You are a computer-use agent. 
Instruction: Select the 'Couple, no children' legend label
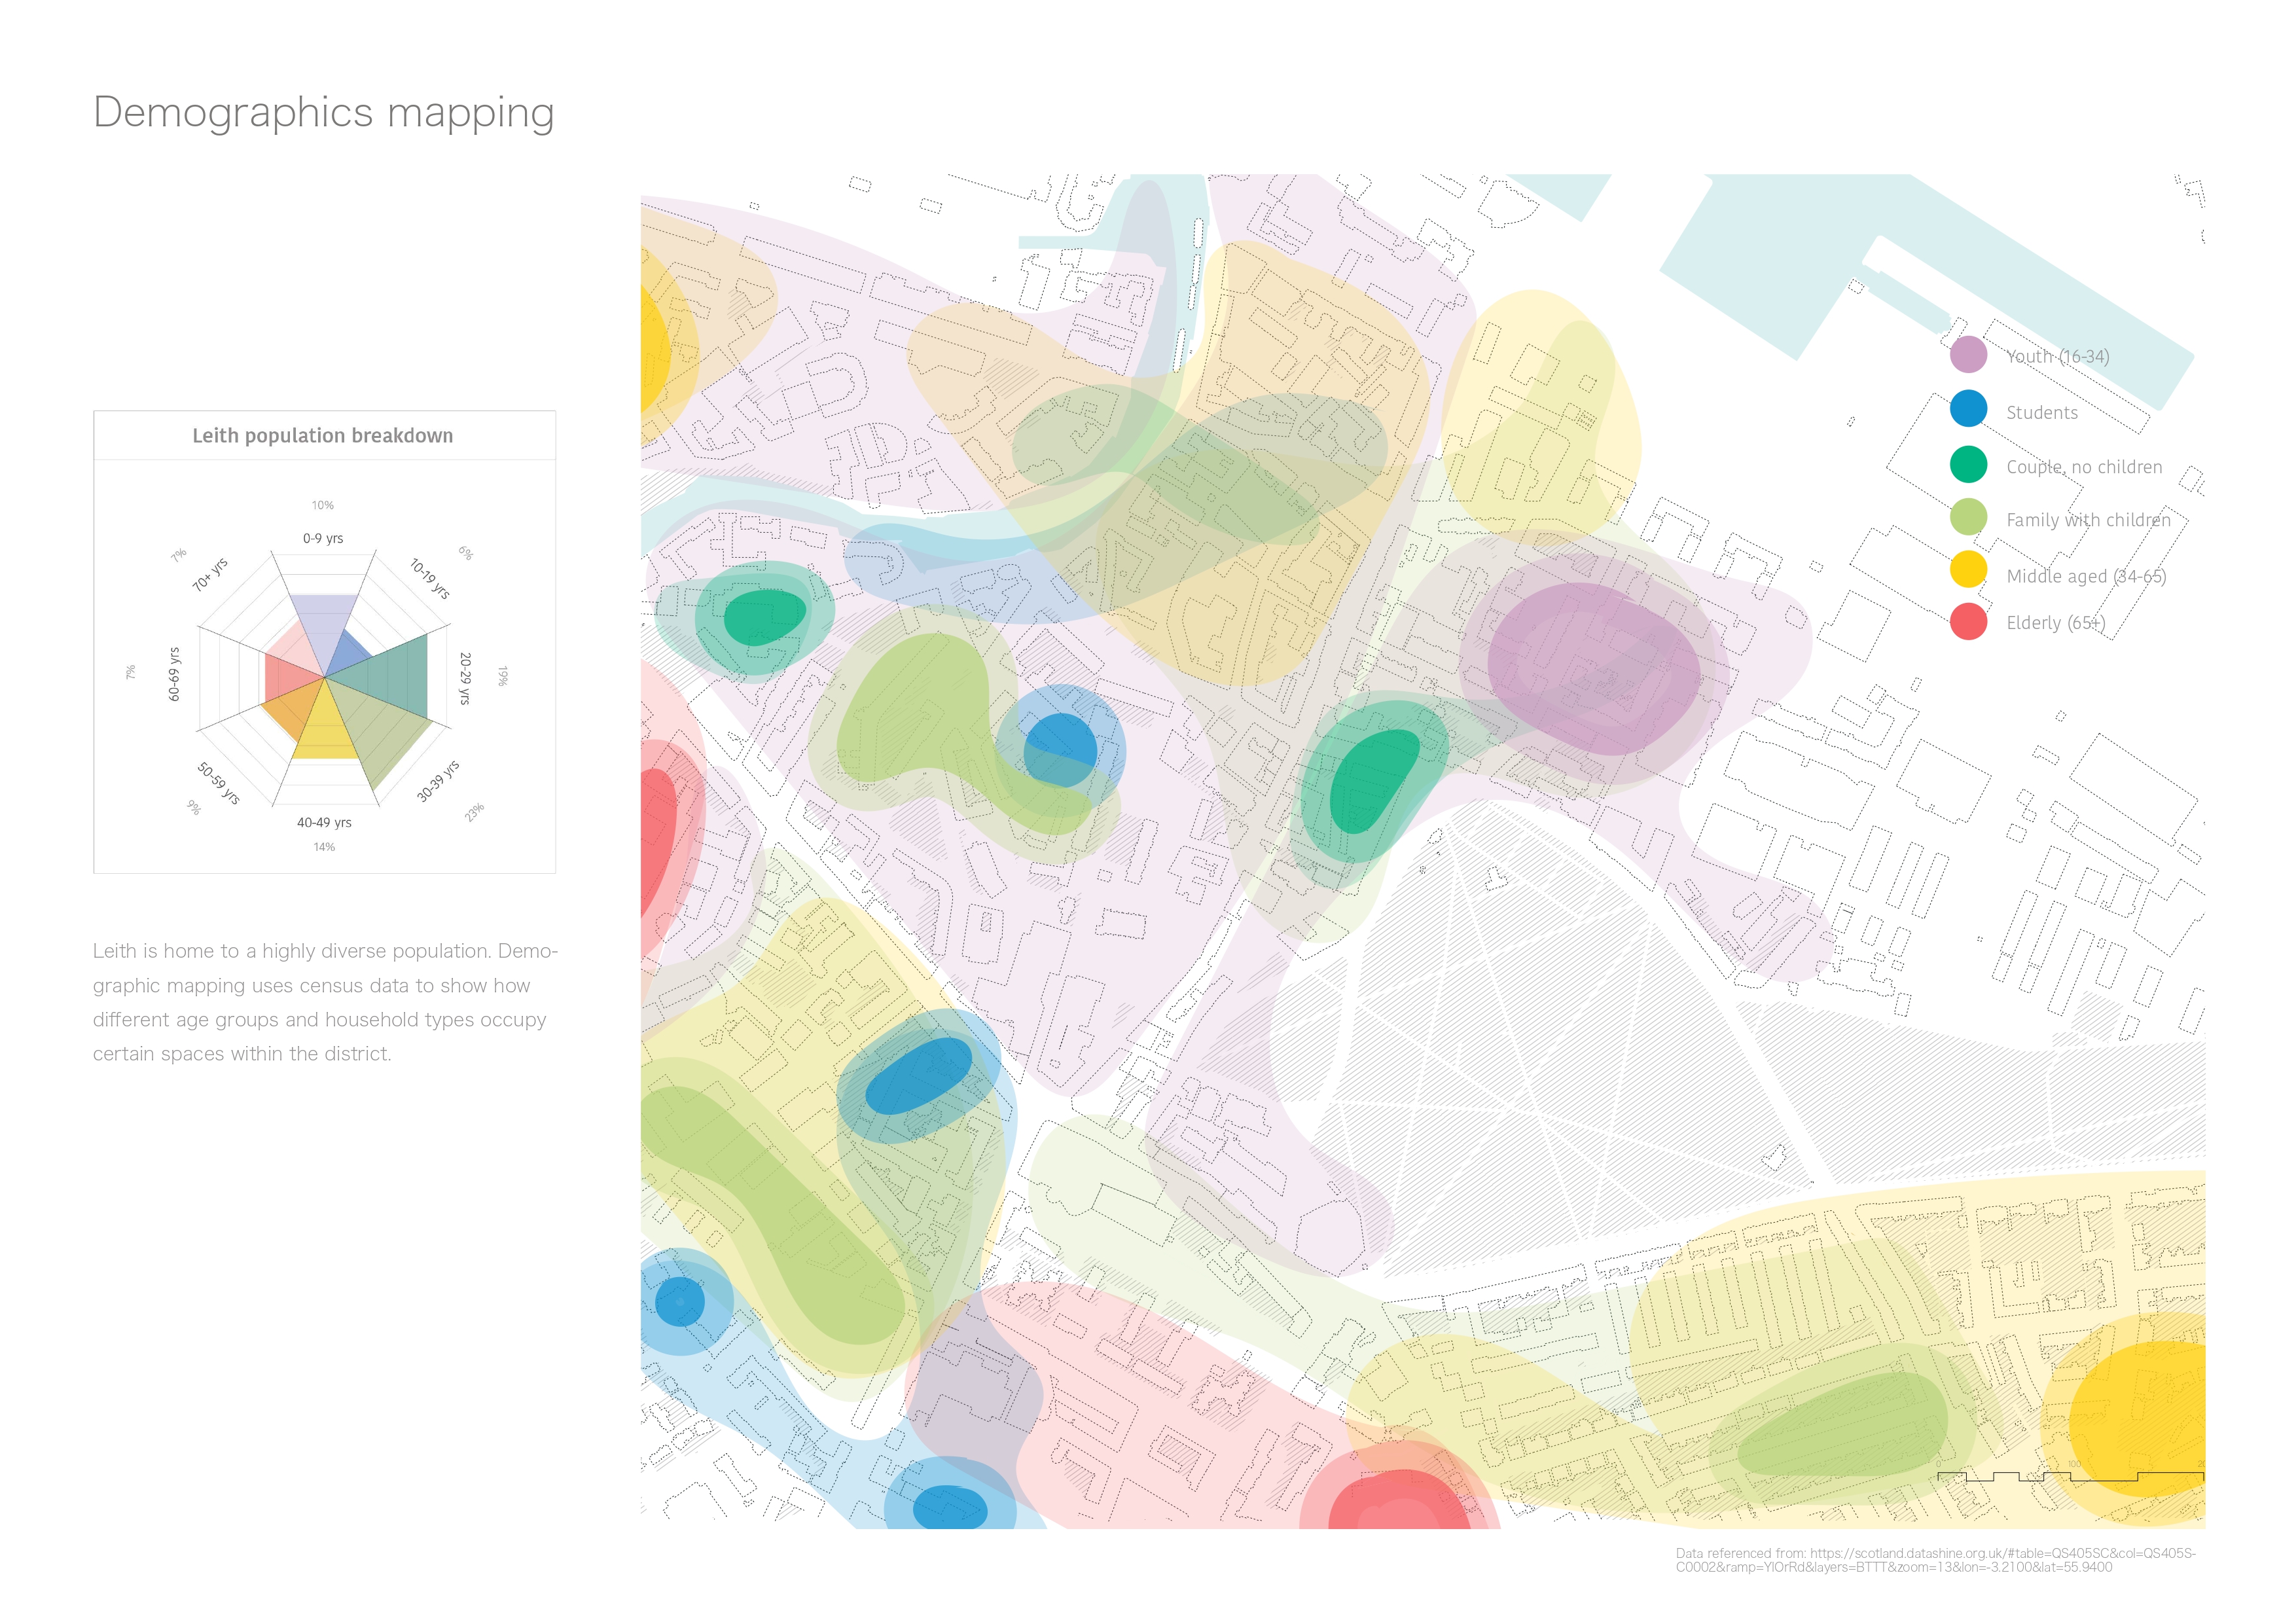tap(2084, 468)
